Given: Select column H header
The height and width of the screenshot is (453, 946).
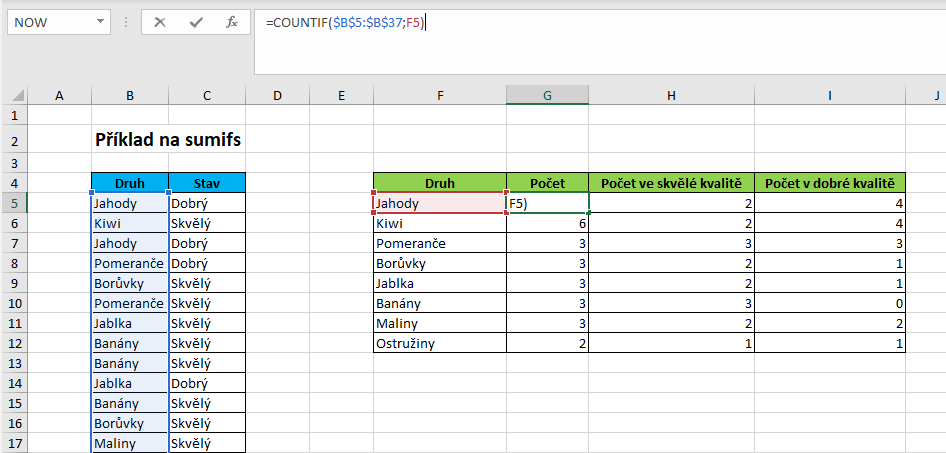Looking at the screenshot, I should tap(671, 95).
